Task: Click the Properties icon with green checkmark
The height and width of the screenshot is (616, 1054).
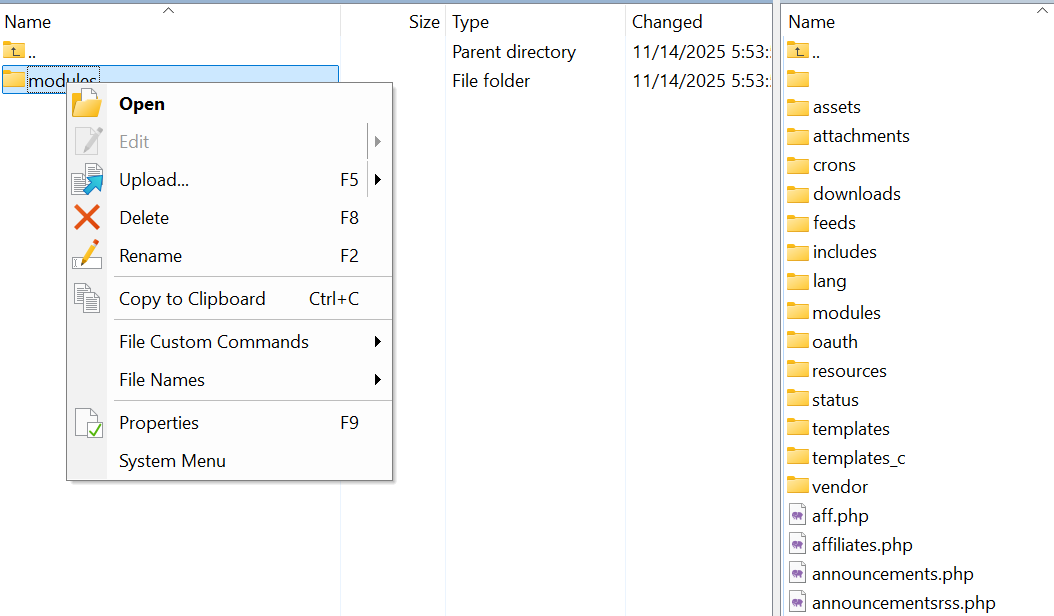Action: [88, 423]
